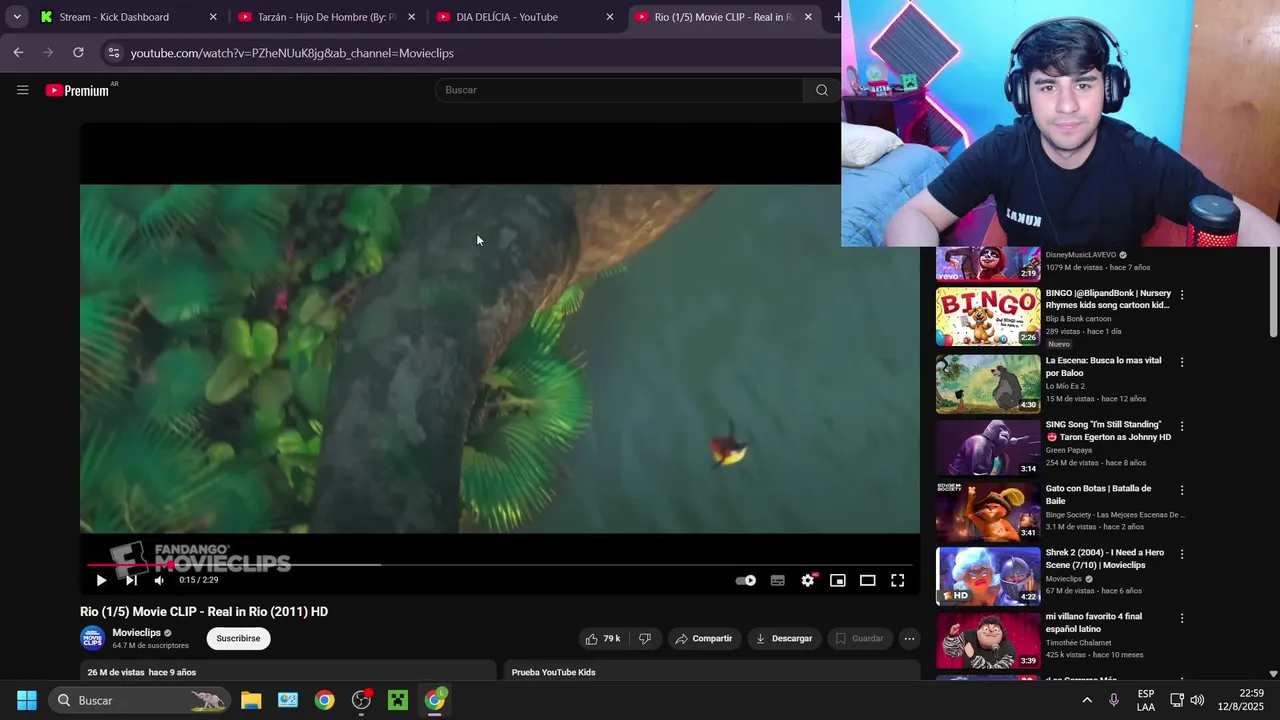Open Shrek 2 I Need a Hero thumbnail
The height and width of the screenshot is (720, 1280).
pos(988,575)
